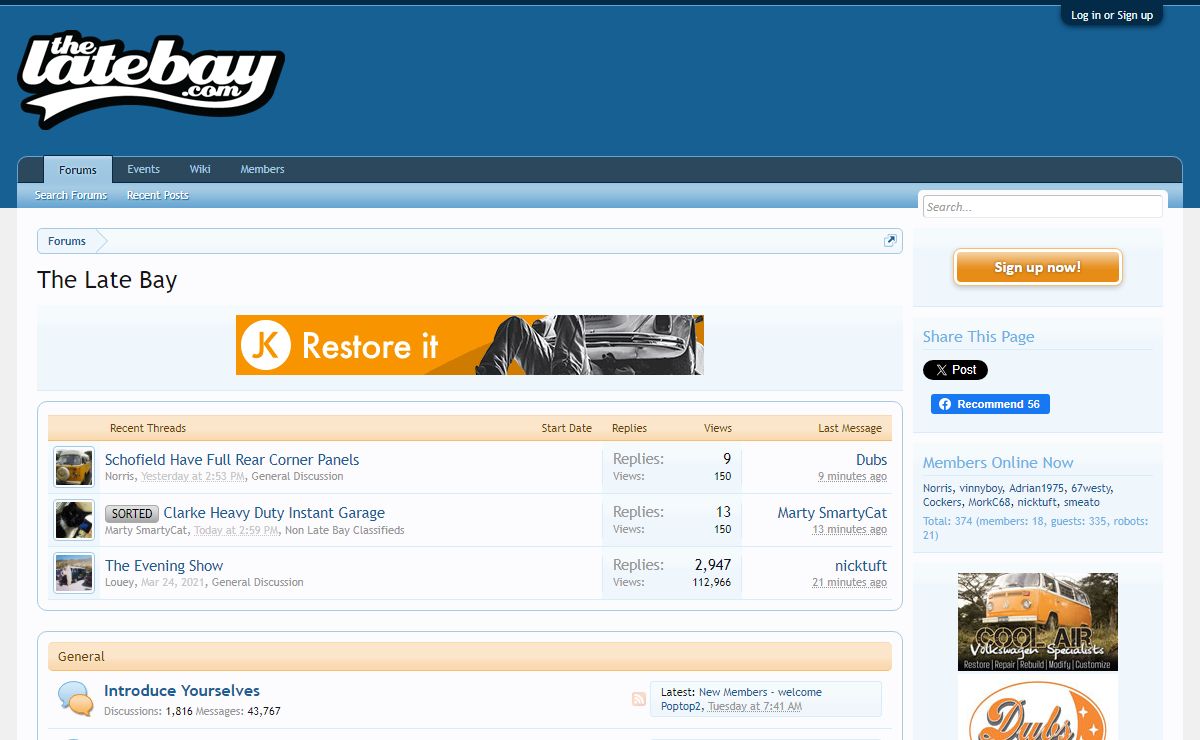Open Louey author link
The height and width of the screenshot is (740, 1200).
(x=120, y=583)
